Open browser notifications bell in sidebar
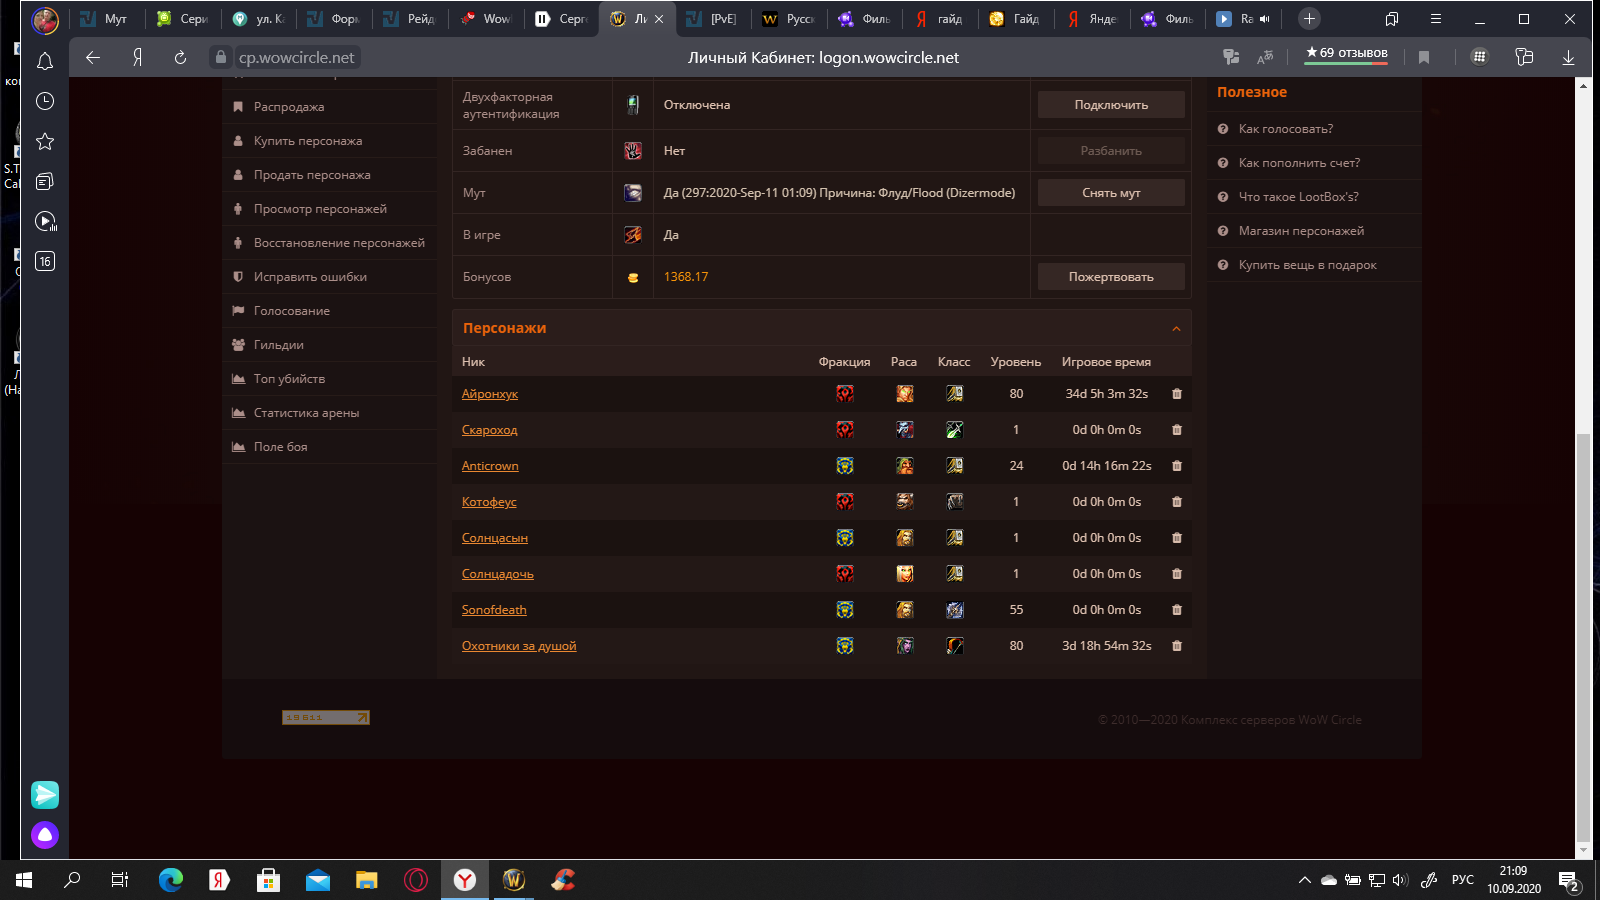 (45, 62)
